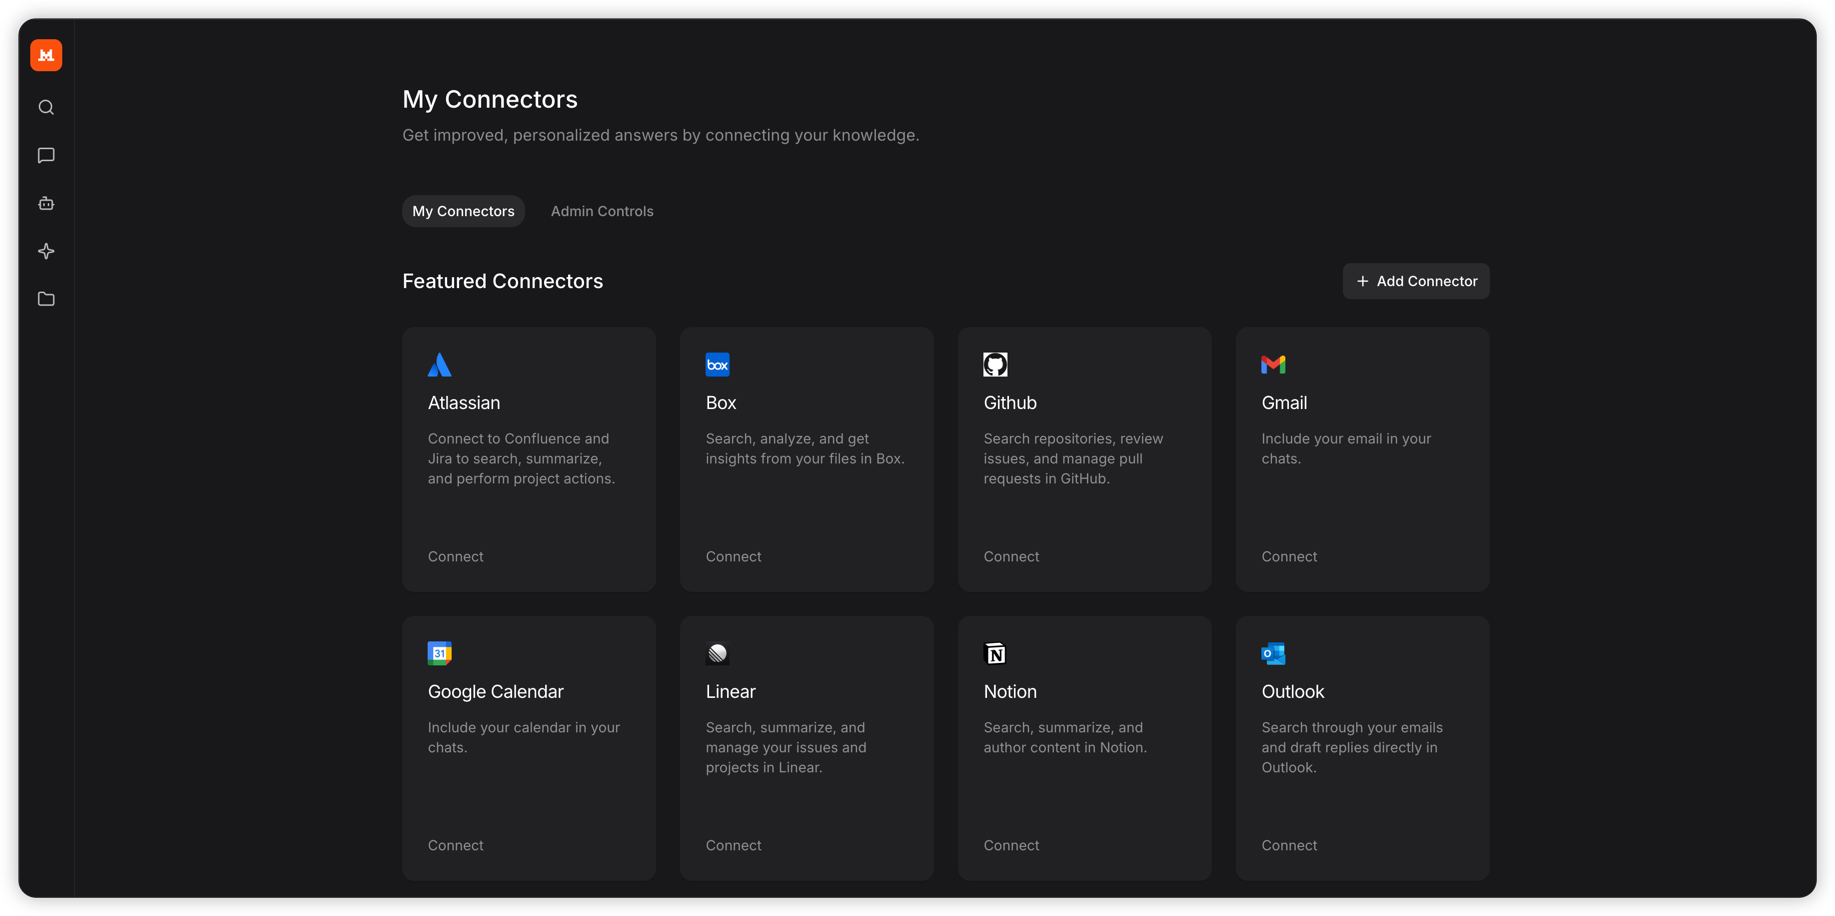The image size is (1835, 916).
Task: Switch to the Admin Controls tab
Action: [601, 211]
